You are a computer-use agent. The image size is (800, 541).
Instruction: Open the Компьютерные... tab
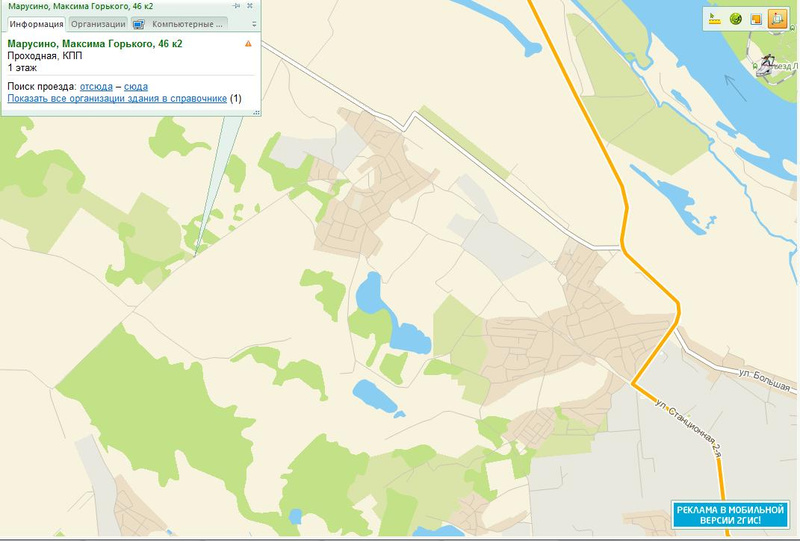coord(180,24)
